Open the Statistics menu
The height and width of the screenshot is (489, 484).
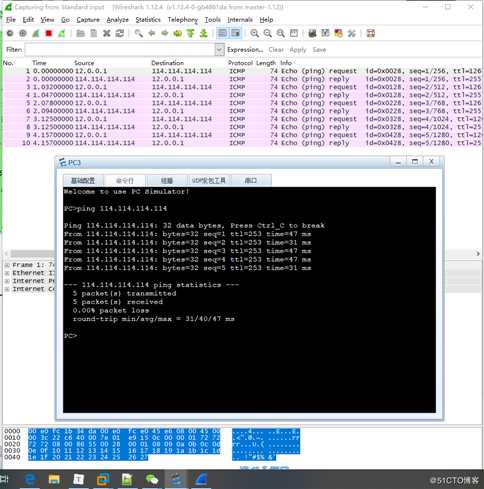(148, 20)
